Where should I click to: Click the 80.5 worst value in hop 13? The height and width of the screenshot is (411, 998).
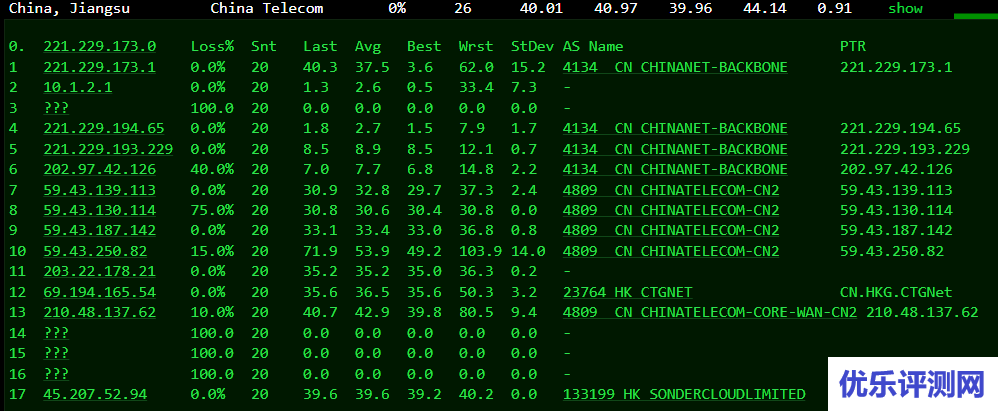point(476,312)
